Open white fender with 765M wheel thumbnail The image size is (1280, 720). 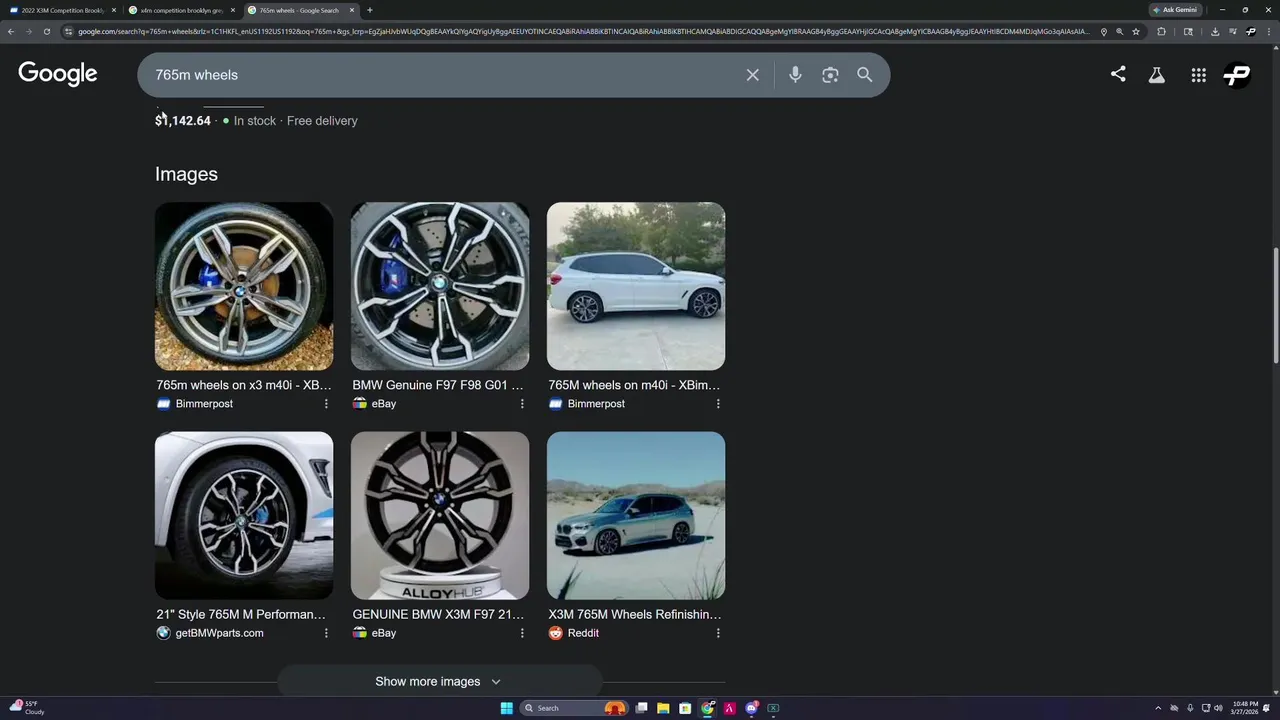tap(244, 515)
